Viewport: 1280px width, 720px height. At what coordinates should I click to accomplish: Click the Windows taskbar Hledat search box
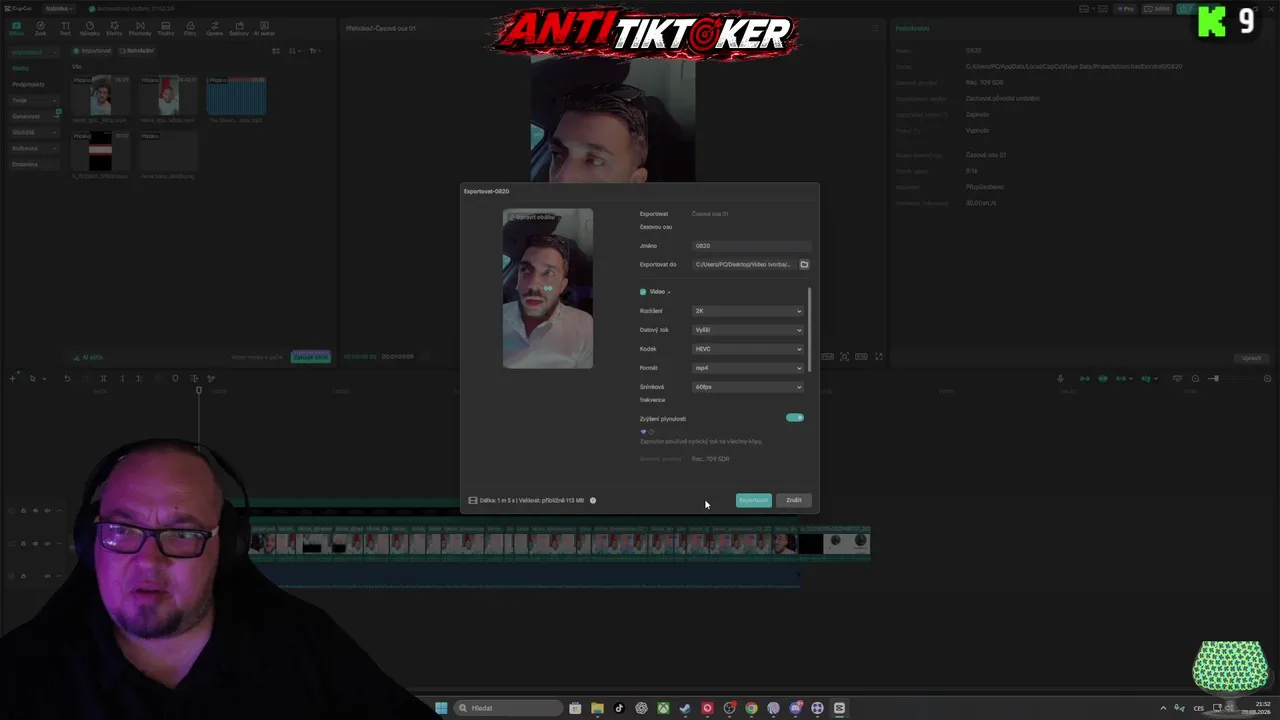click(507, 708)
